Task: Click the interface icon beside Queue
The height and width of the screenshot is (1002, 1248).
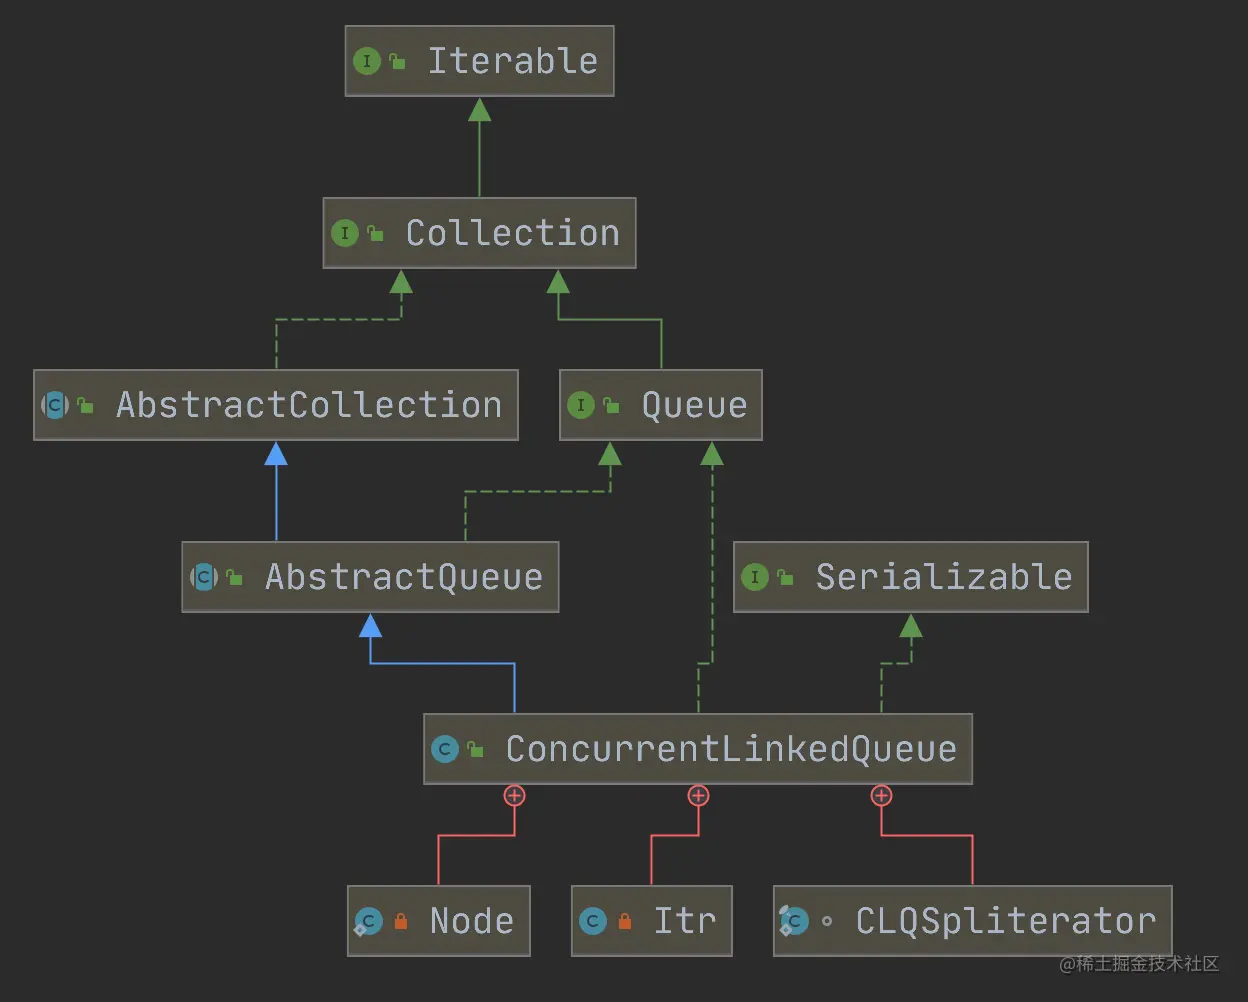Action: (x=580, y=405)
